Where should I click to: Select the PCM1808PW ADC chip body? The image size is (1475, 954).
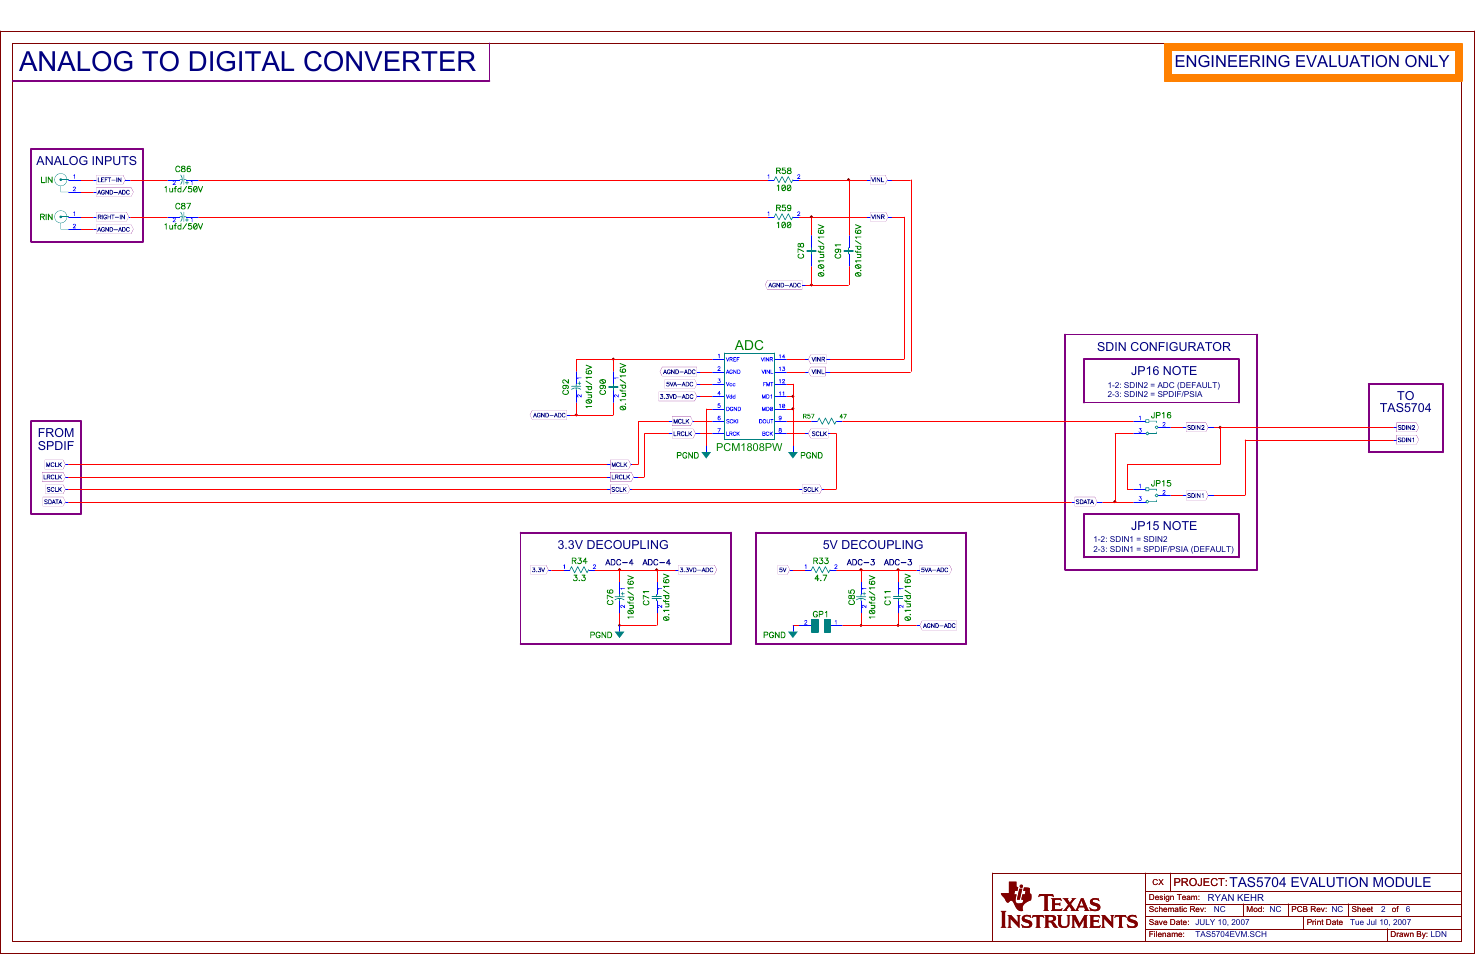(x=749, y=396)
